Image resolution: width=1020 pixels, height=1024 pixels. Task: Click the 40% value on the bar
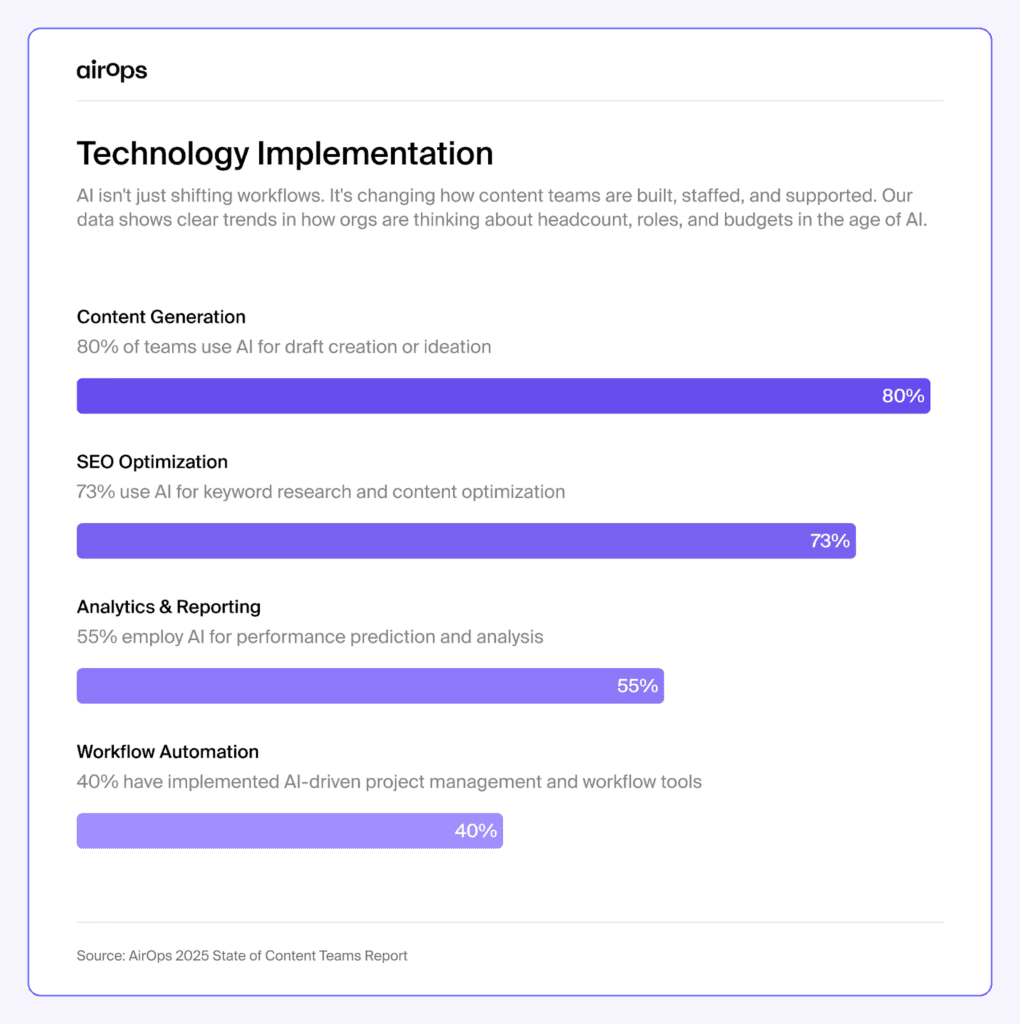pyautogui.click(x=476, y=831)
